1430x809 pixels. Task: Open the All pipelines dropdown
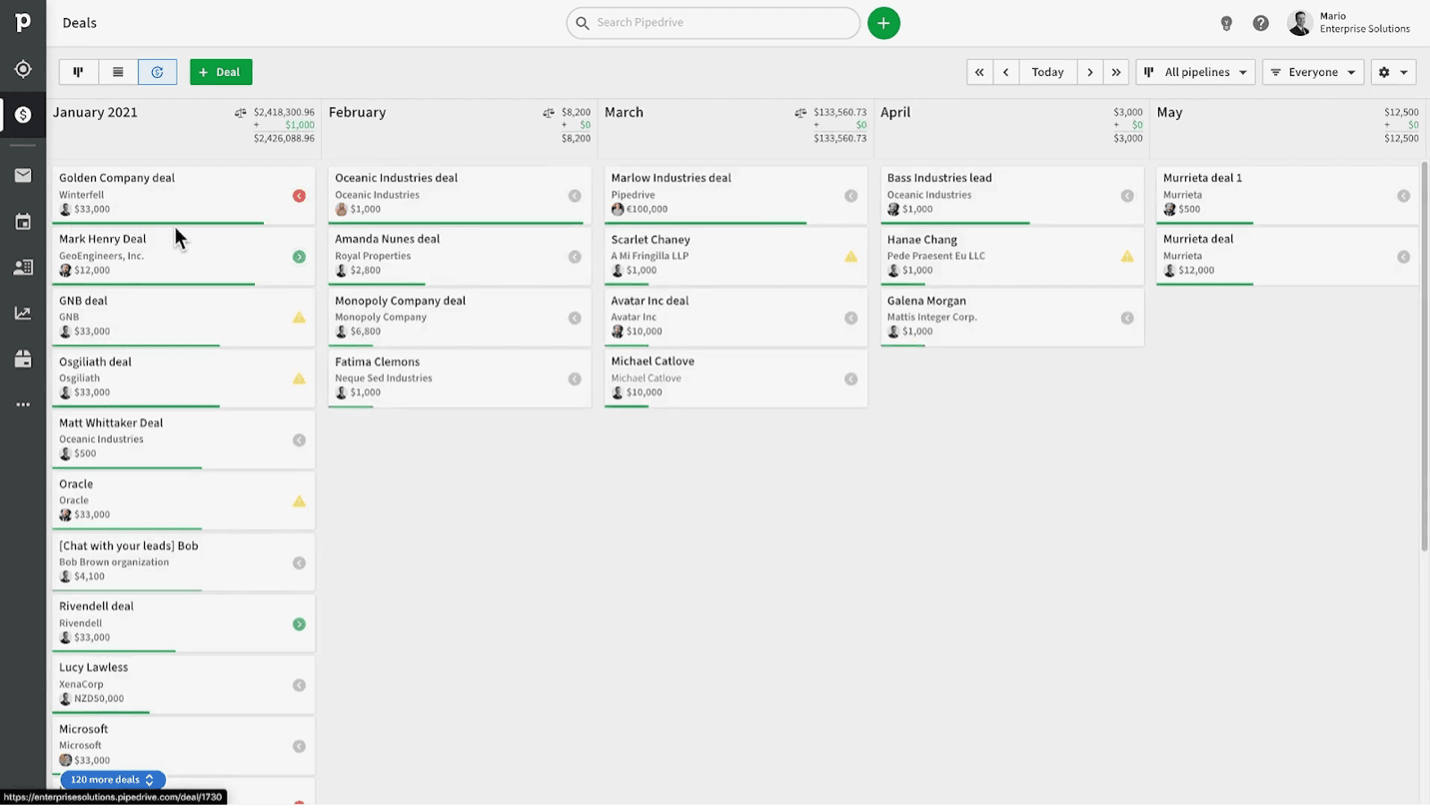point(1195,71)
